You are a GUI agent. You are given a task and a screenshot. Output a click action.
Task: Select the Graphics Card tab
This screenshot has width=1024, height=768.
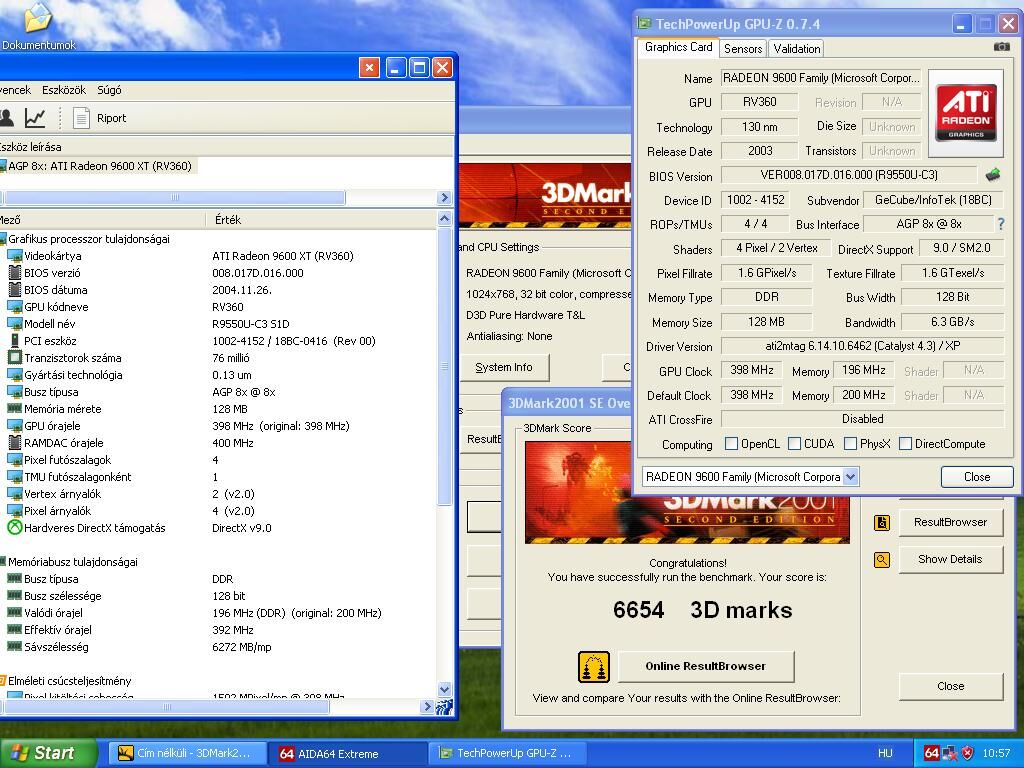(x=679, y=47)
